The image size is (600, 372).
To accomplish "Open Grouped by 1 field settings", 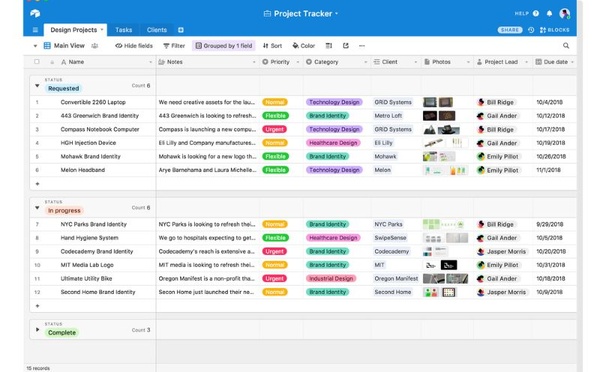I will (224, 46).
